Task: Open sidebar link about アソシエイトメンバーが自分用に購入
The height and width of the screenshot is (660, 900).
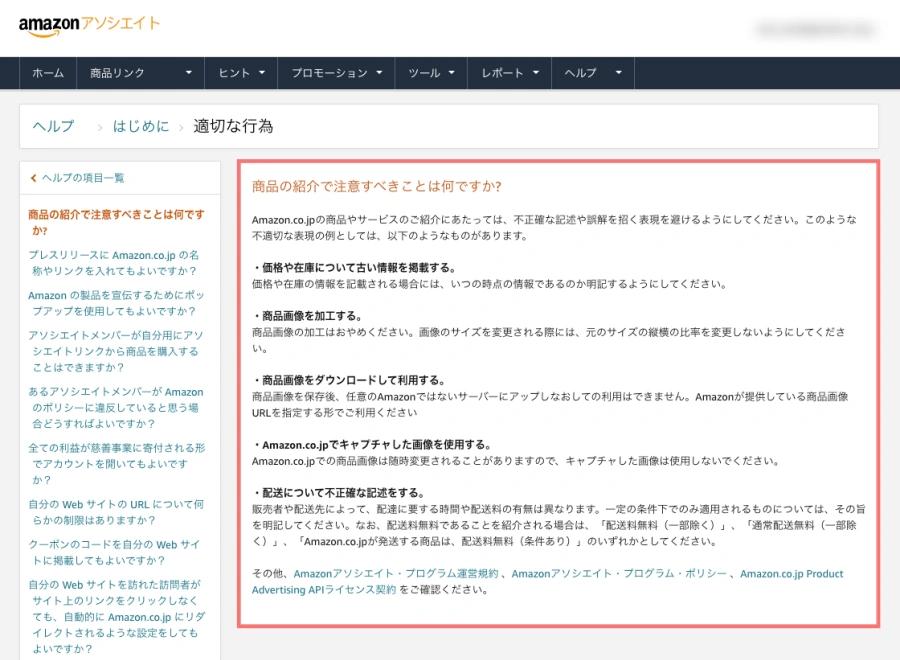Action: pyautogui.click(x=115, y=351)
